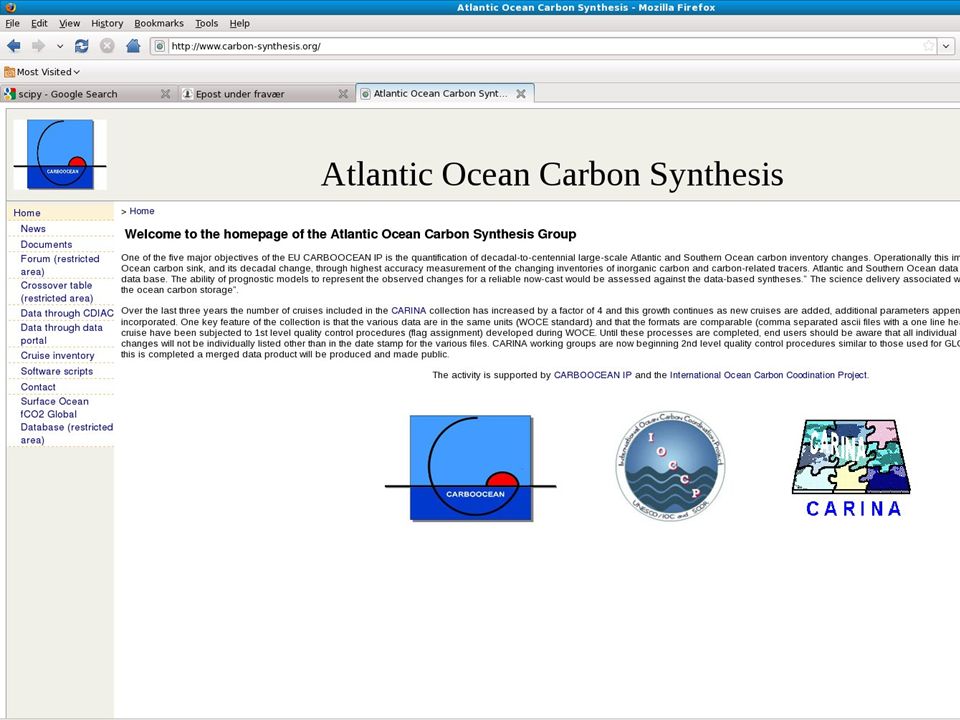Viewport: 960px width, 720px height.
Task: Open the Cruise inventory link
Action: (58, 355)
